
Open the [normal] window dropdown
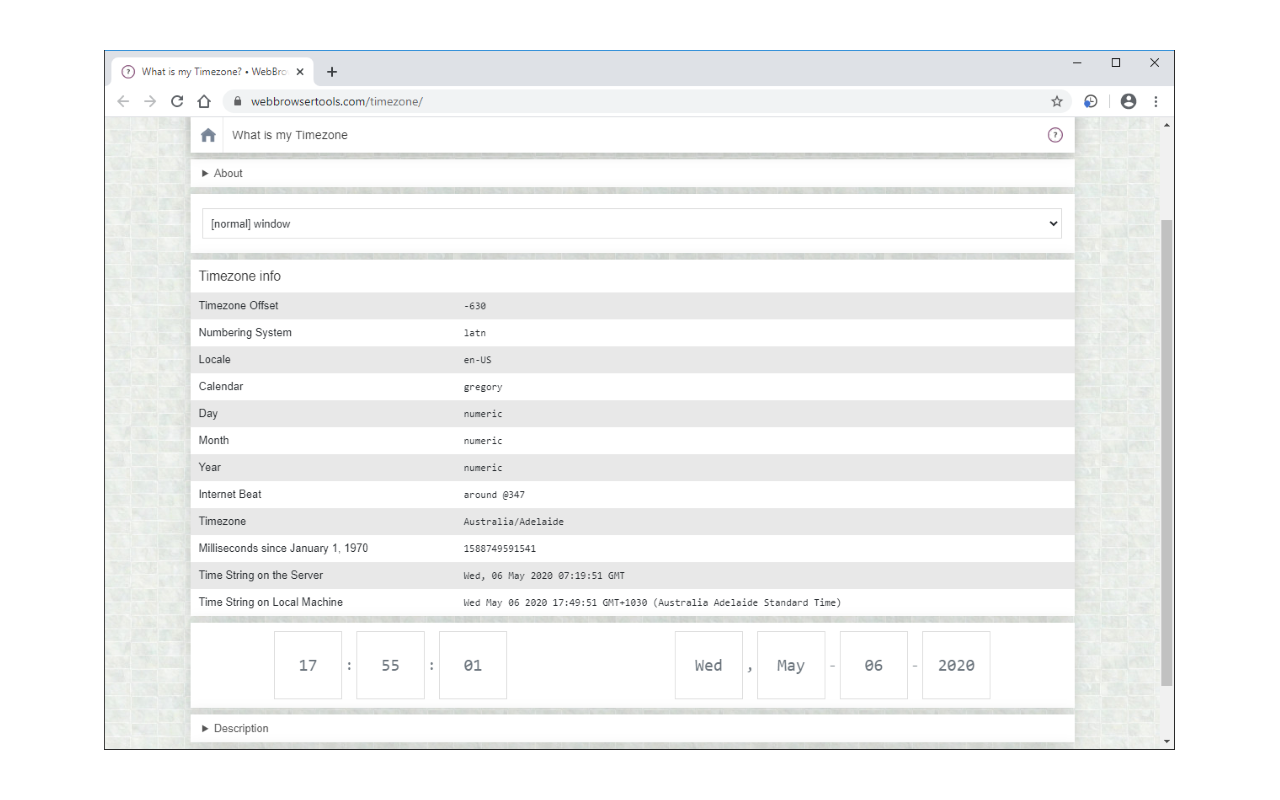[x=632, y=224]
